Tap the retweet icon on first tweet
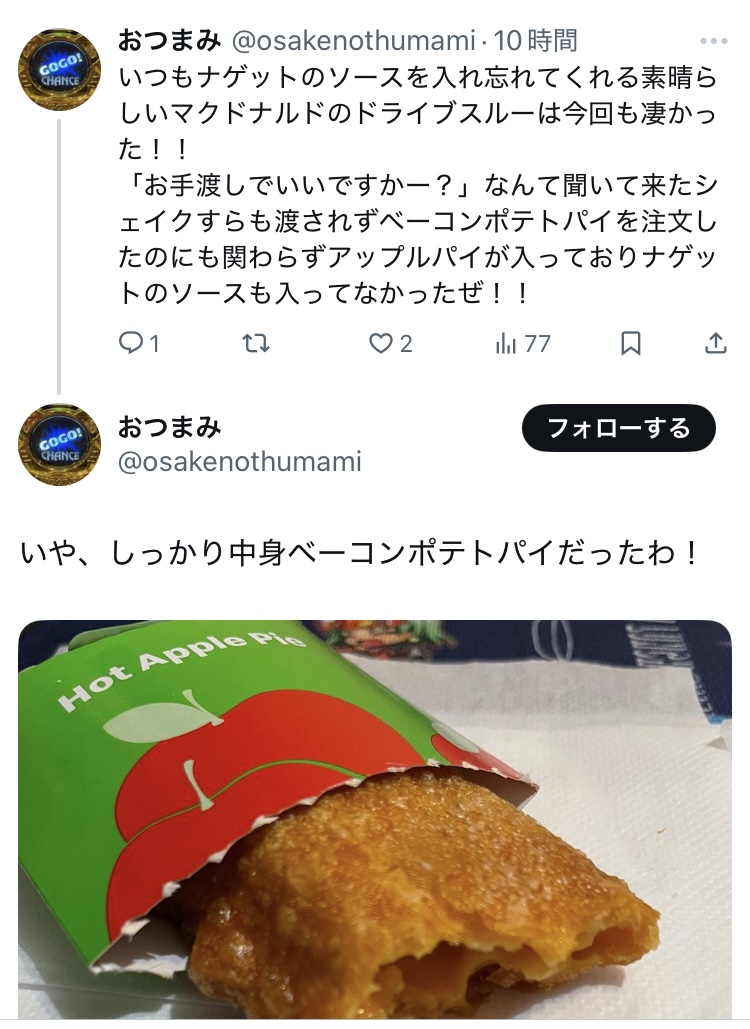This screenshot has width=750, height=1029. click(256, 343)
